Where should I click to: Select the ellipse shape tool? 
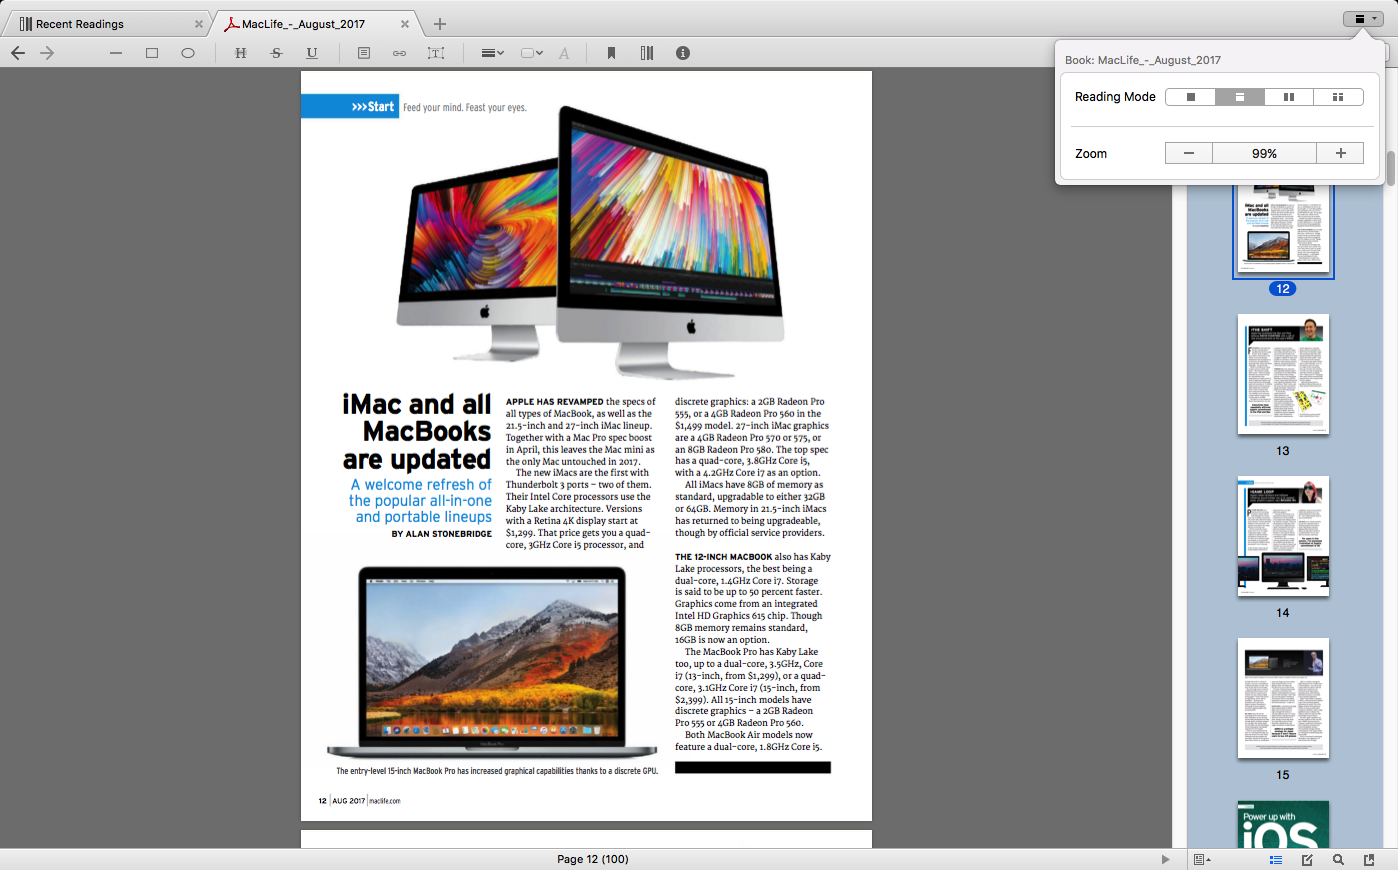pyautogui.click(x=188, y=53)
